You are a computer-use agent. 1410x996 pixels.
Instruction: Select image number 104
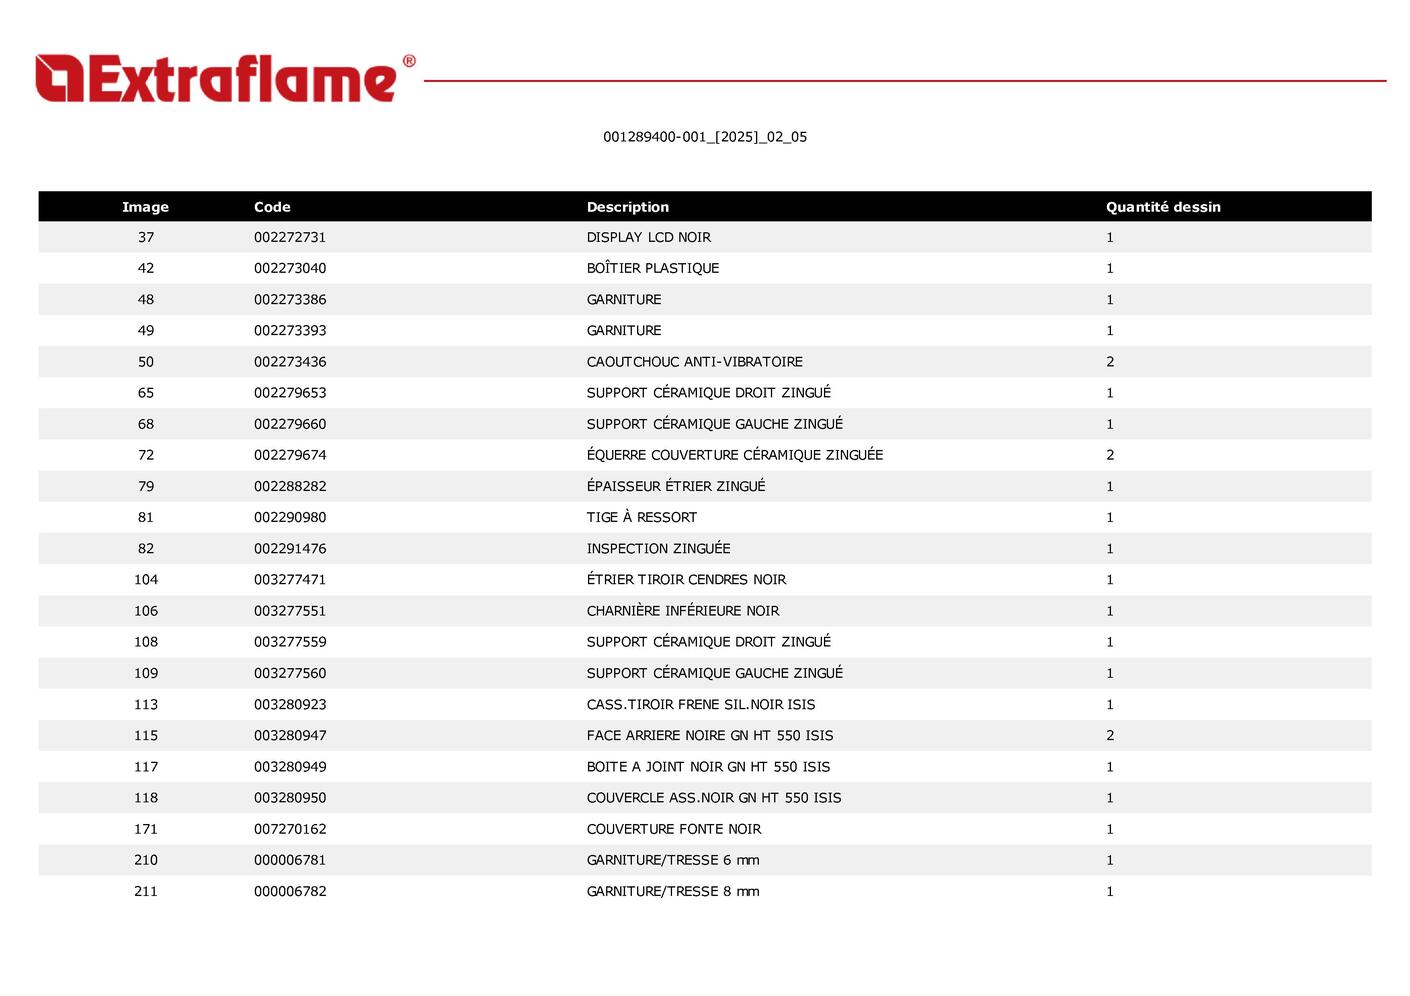click(x=146, y=580)
